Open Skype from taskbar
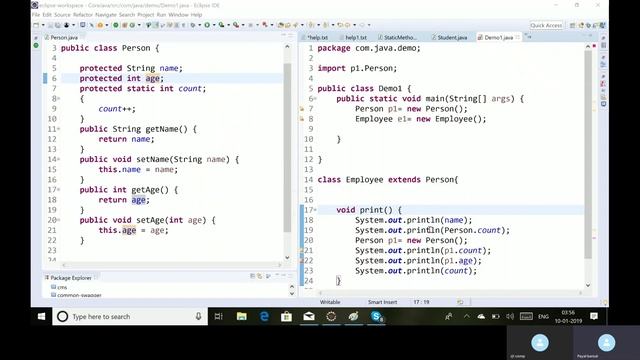 coord(376,316)
